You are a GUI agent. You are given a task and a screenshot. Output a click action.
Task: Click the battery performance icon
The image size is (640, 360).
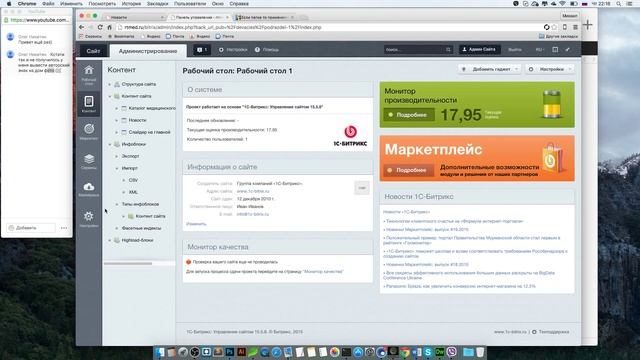click(x=552, y=104)
